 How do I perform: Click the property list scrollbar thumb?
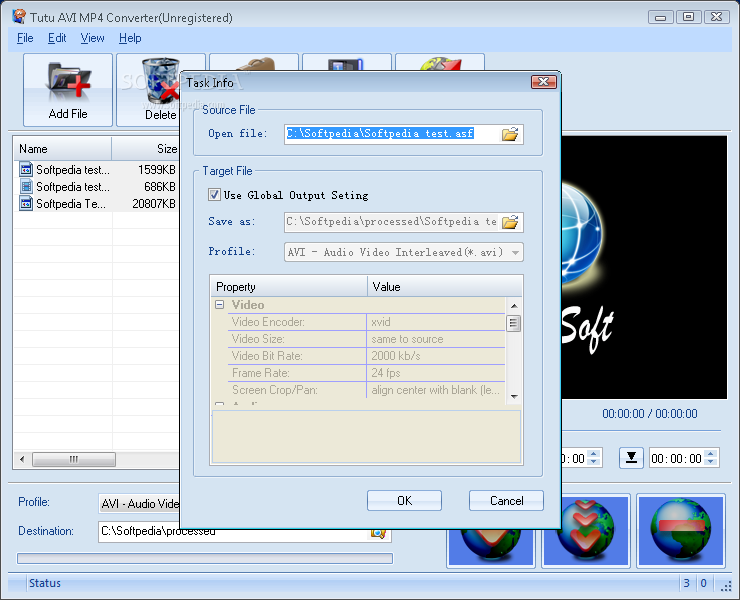point(513,323)
